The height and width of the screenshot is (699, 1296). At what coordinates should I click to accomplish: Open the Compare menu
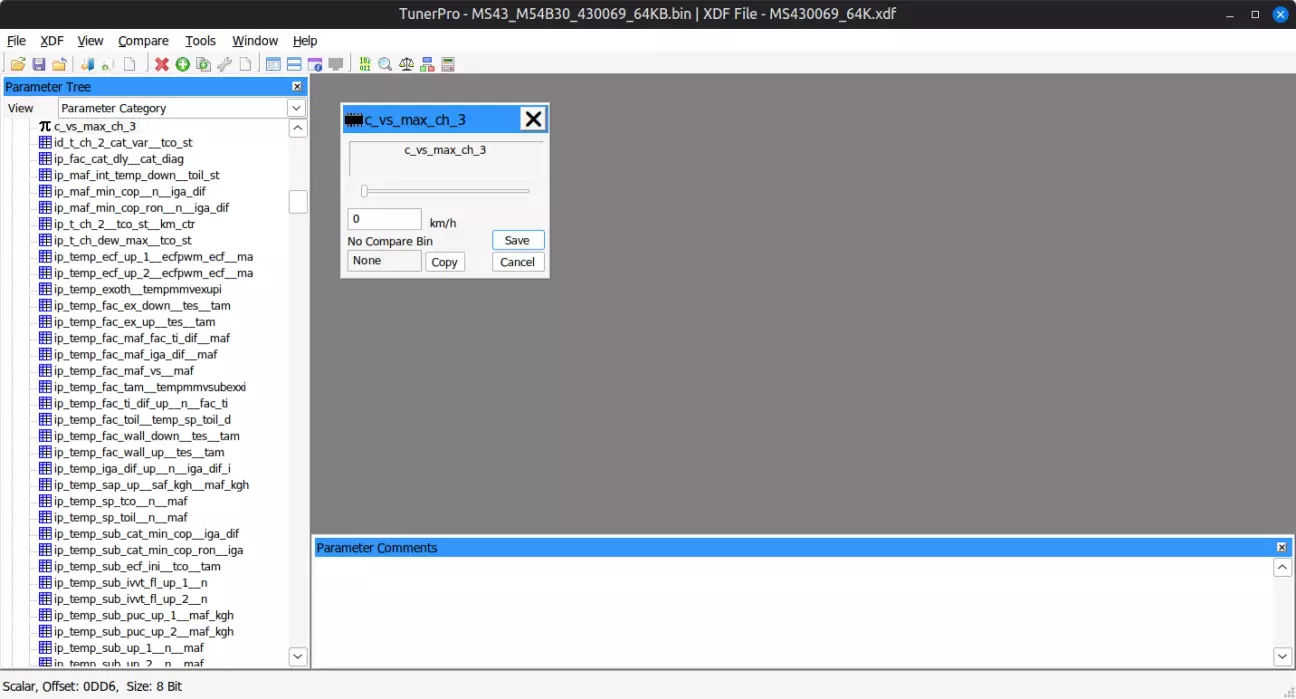point(143,41)
